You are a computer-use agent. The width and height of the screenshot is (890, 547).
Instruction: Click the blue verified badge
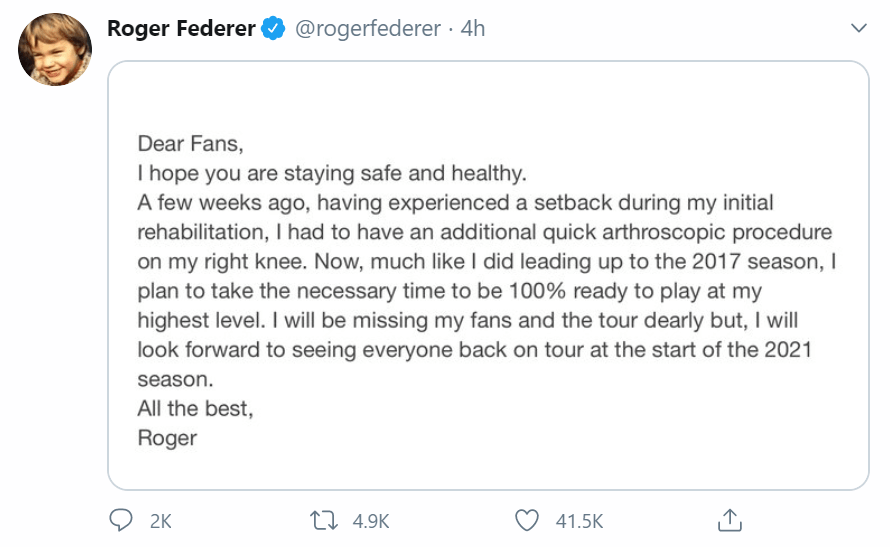pyautogui.click(x=272, y=29)
